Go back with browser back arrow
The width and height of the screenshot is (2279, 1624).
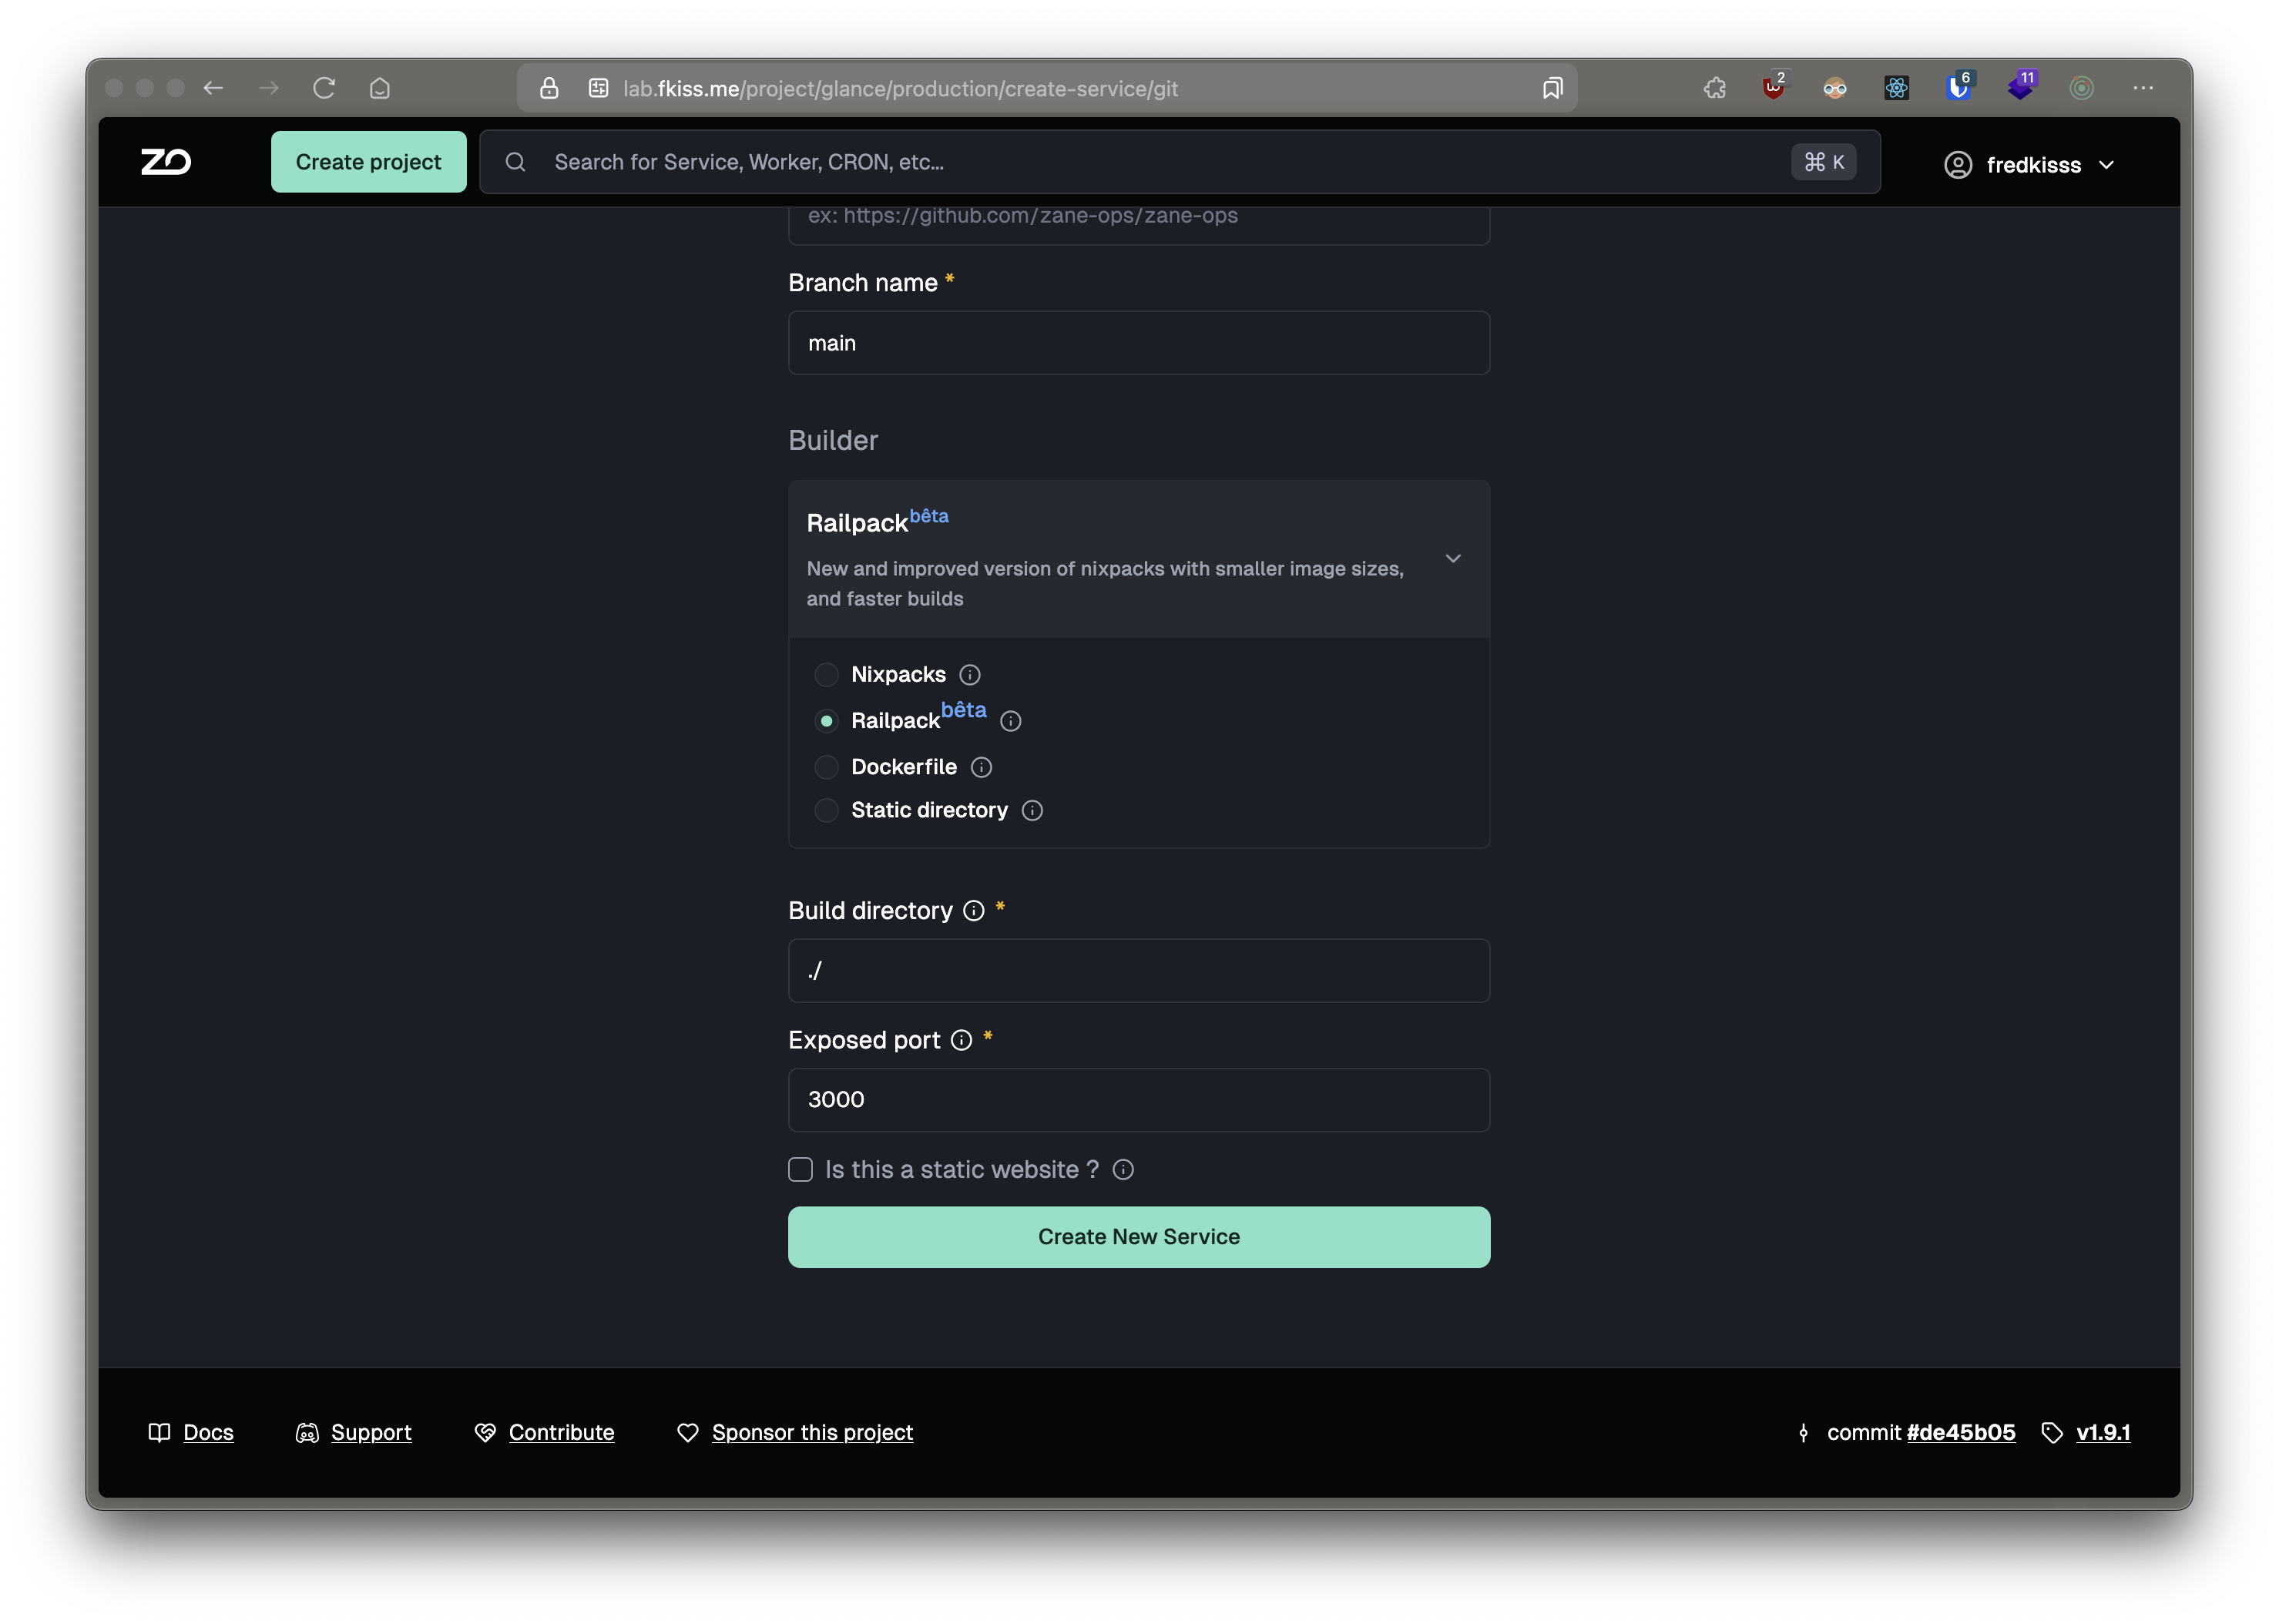click(213, 88)
